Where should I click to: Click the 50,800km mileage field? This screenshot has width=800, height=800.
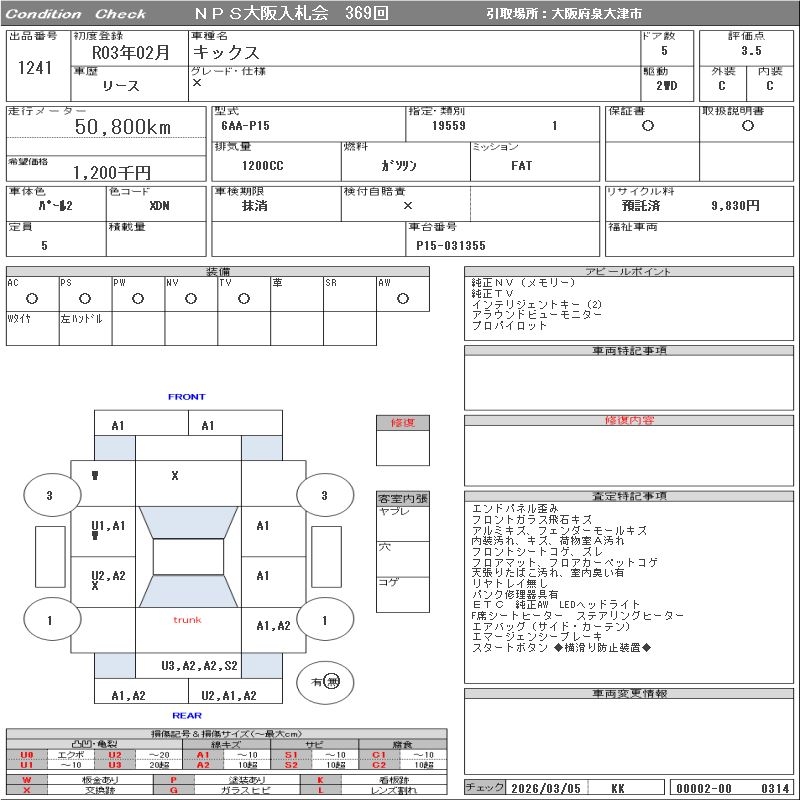123,127
